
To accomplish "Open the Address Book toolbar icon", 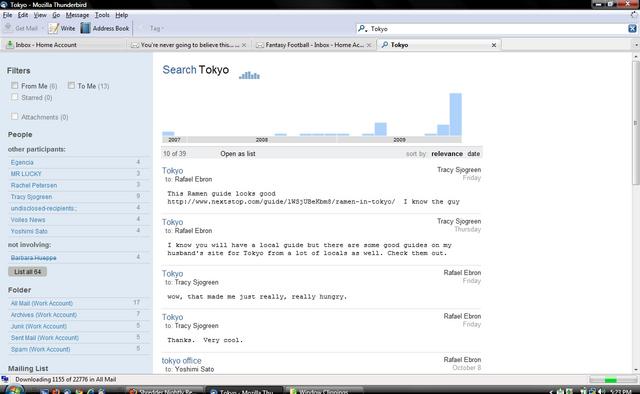I will point(85,28).
